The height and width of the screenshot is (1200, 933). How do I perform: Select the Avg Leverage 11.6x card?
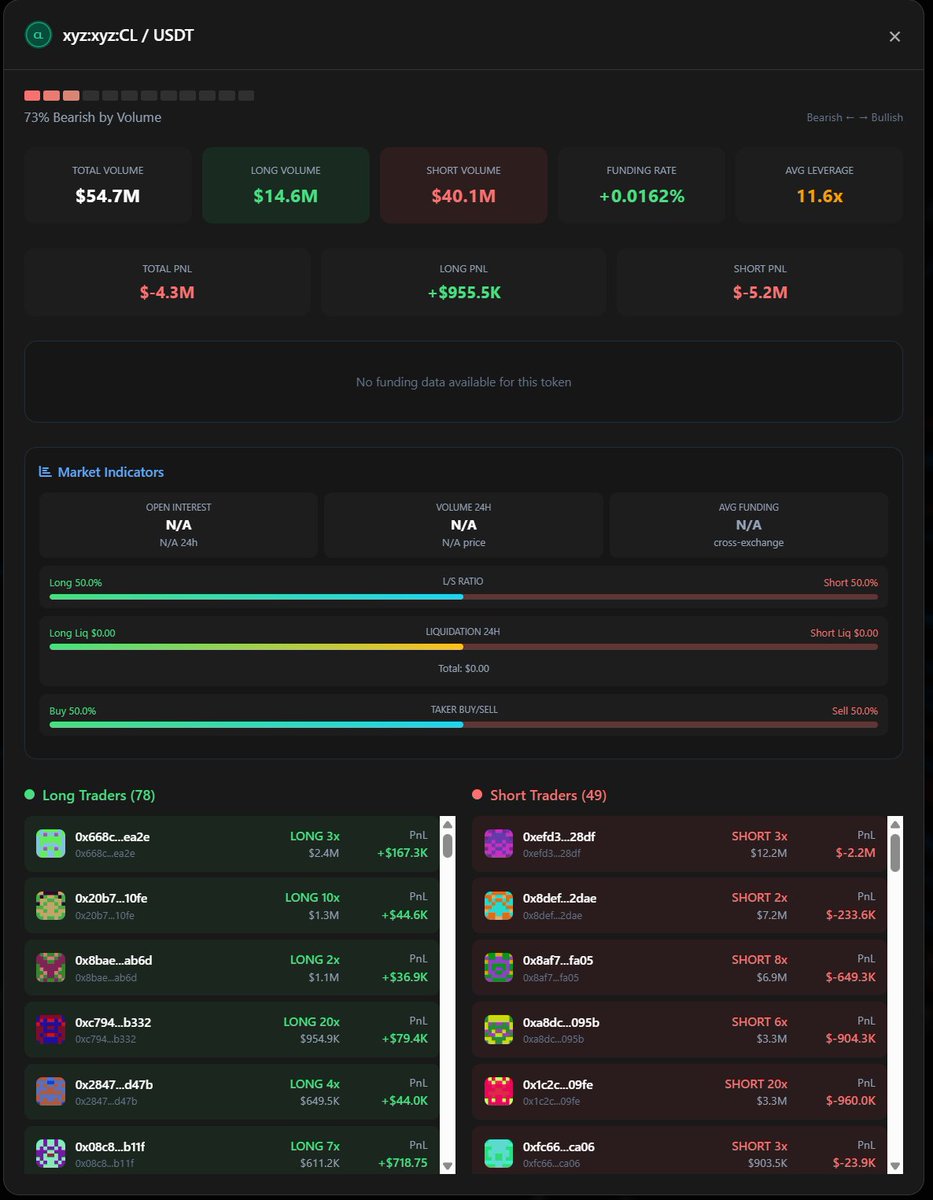(x=819, y=185)
